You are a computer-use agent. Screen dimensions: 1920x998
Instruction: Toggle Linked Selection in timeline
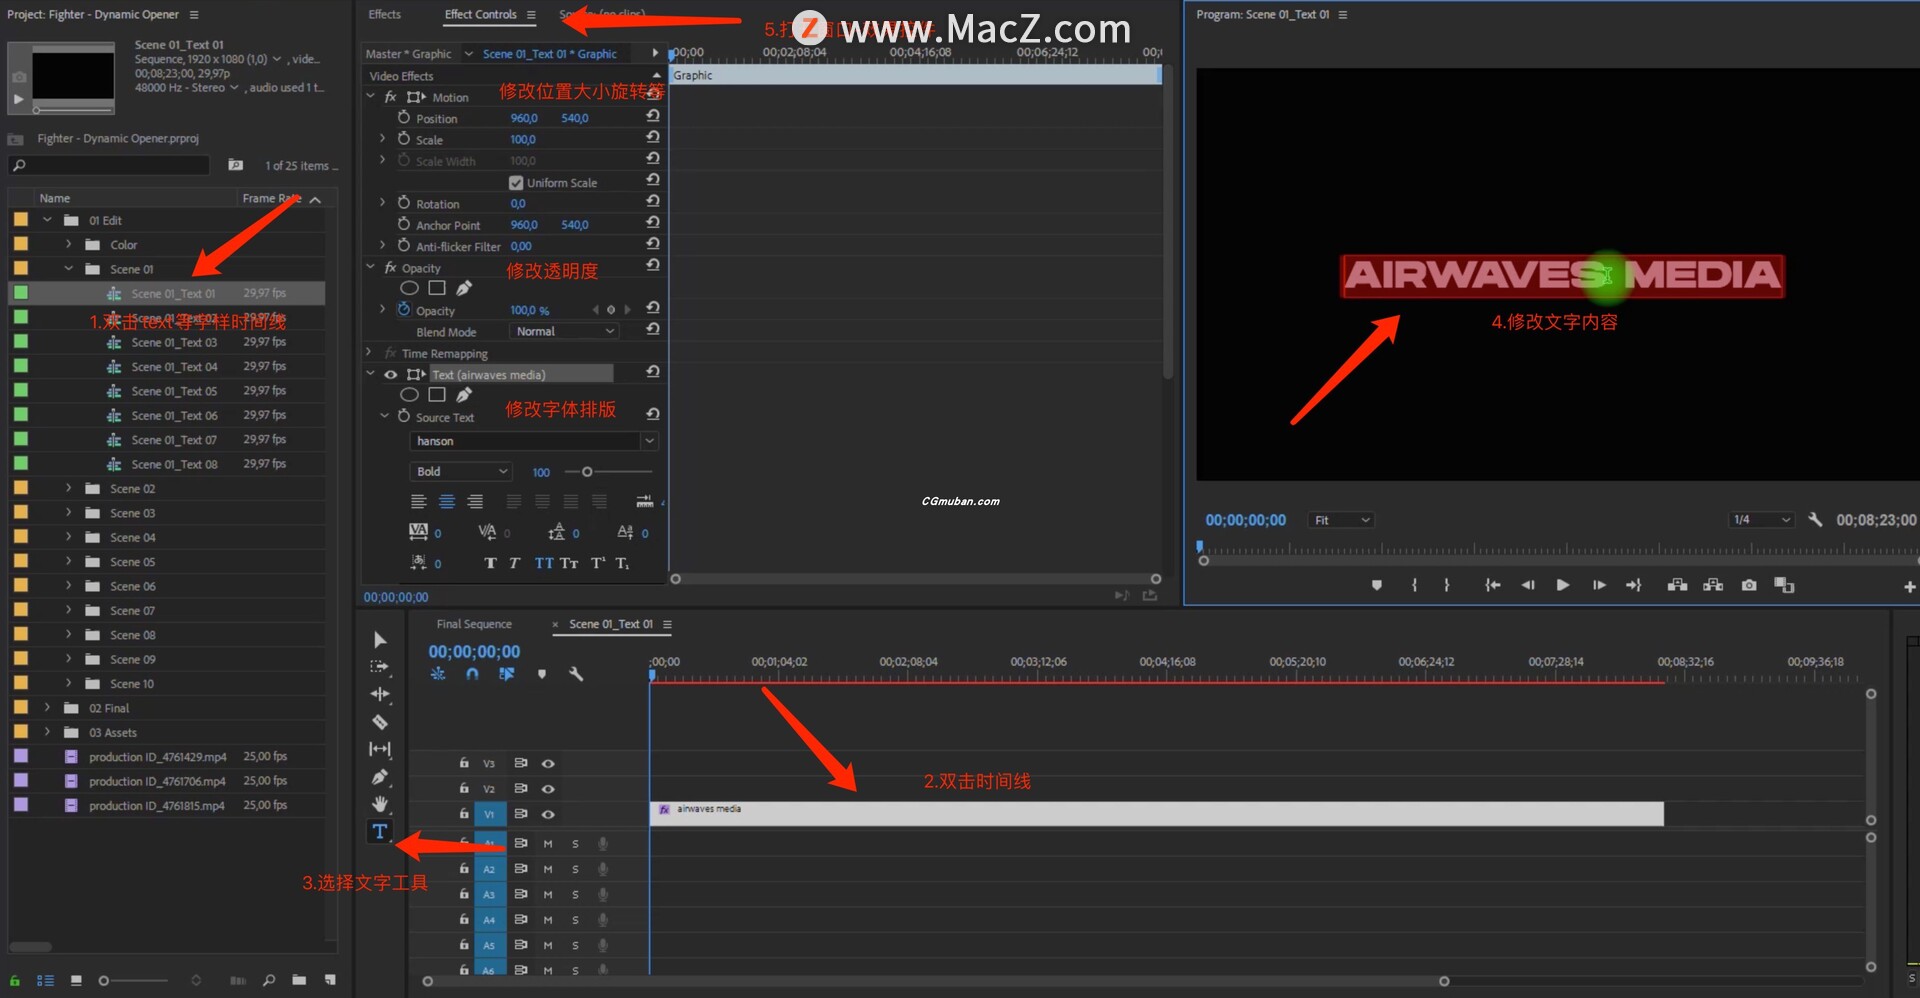click(x=507, y=674)
